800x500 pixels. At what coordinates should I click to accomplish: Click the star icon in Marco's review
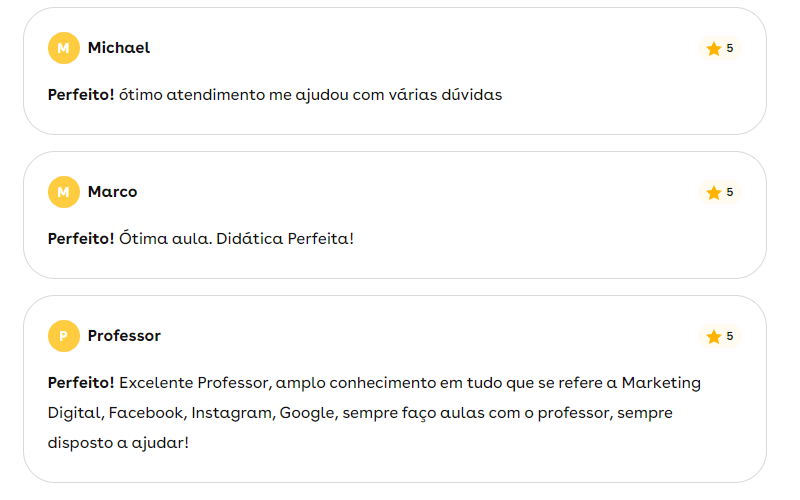(x=713, y=193)
